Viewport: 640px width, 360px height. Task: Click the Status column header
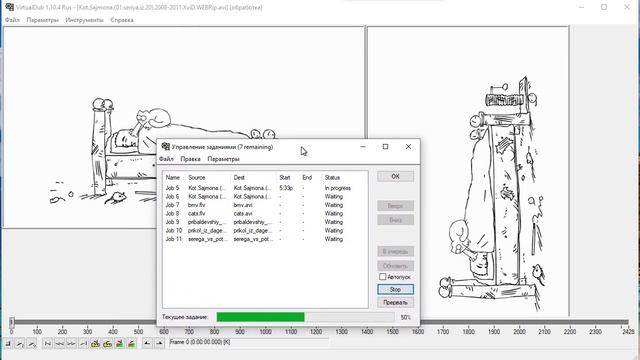pyautogui.click(x=332, y=178)
